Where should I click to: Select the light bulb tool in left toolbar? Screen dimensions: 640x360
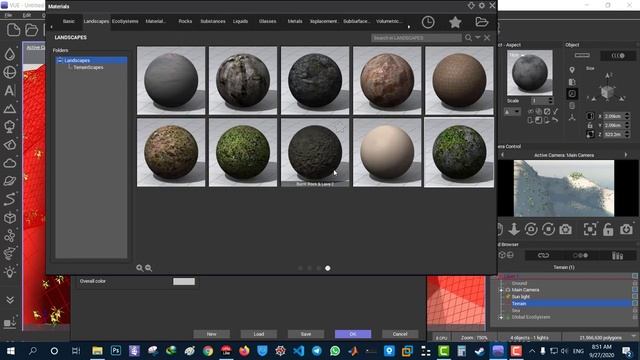coord(10,272)
